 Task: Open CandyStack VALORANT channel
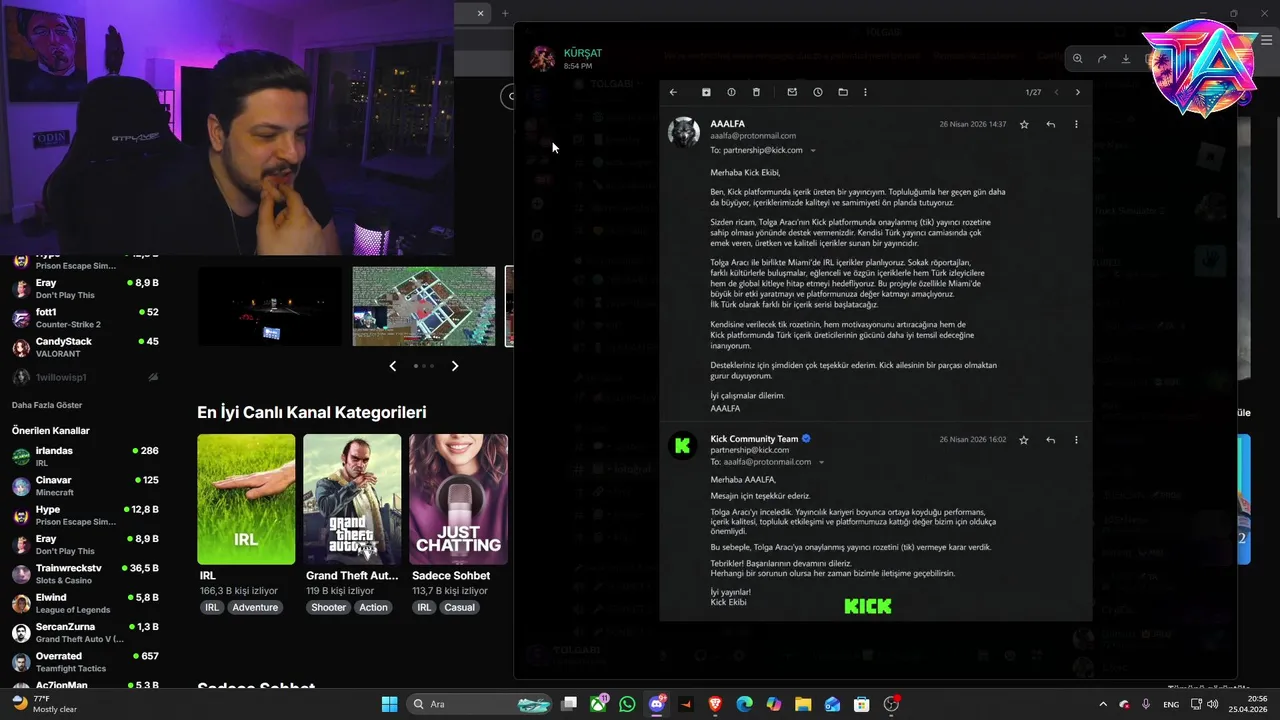coord(85,347)
